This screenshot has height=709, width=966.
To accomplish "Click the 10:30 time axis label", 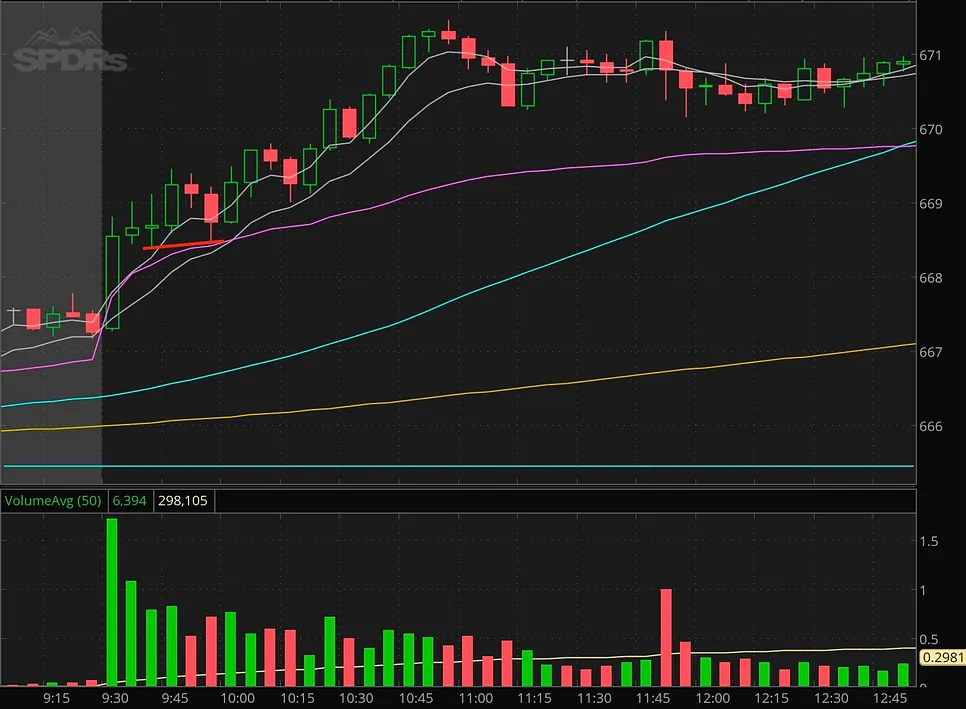I will coord(357,698).
